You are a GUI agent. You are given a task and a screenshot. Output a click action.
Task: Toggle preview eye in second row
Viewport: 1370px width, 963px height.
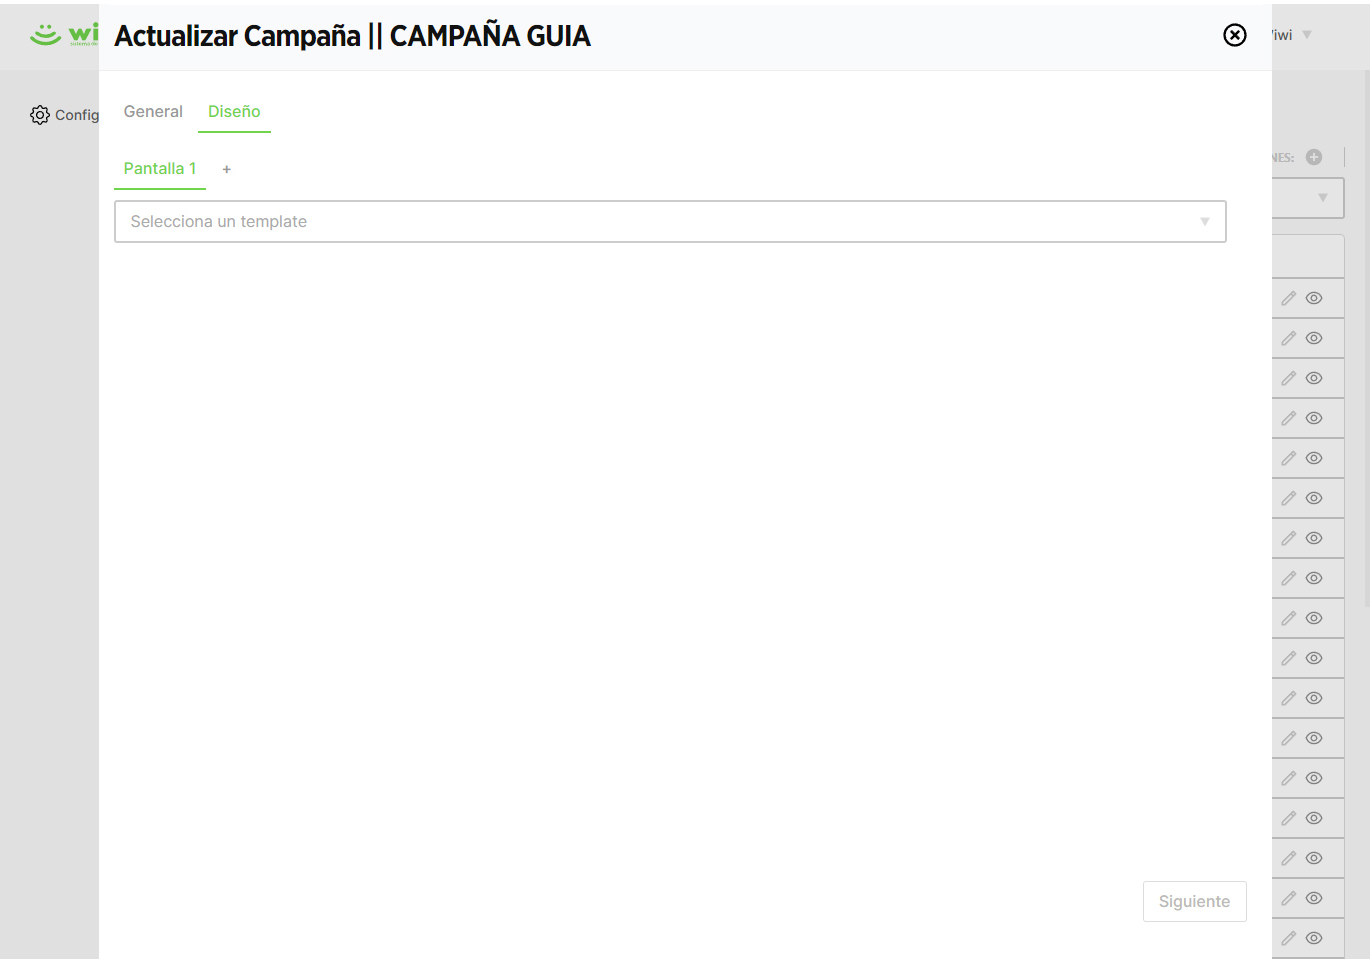[1314, 338]
